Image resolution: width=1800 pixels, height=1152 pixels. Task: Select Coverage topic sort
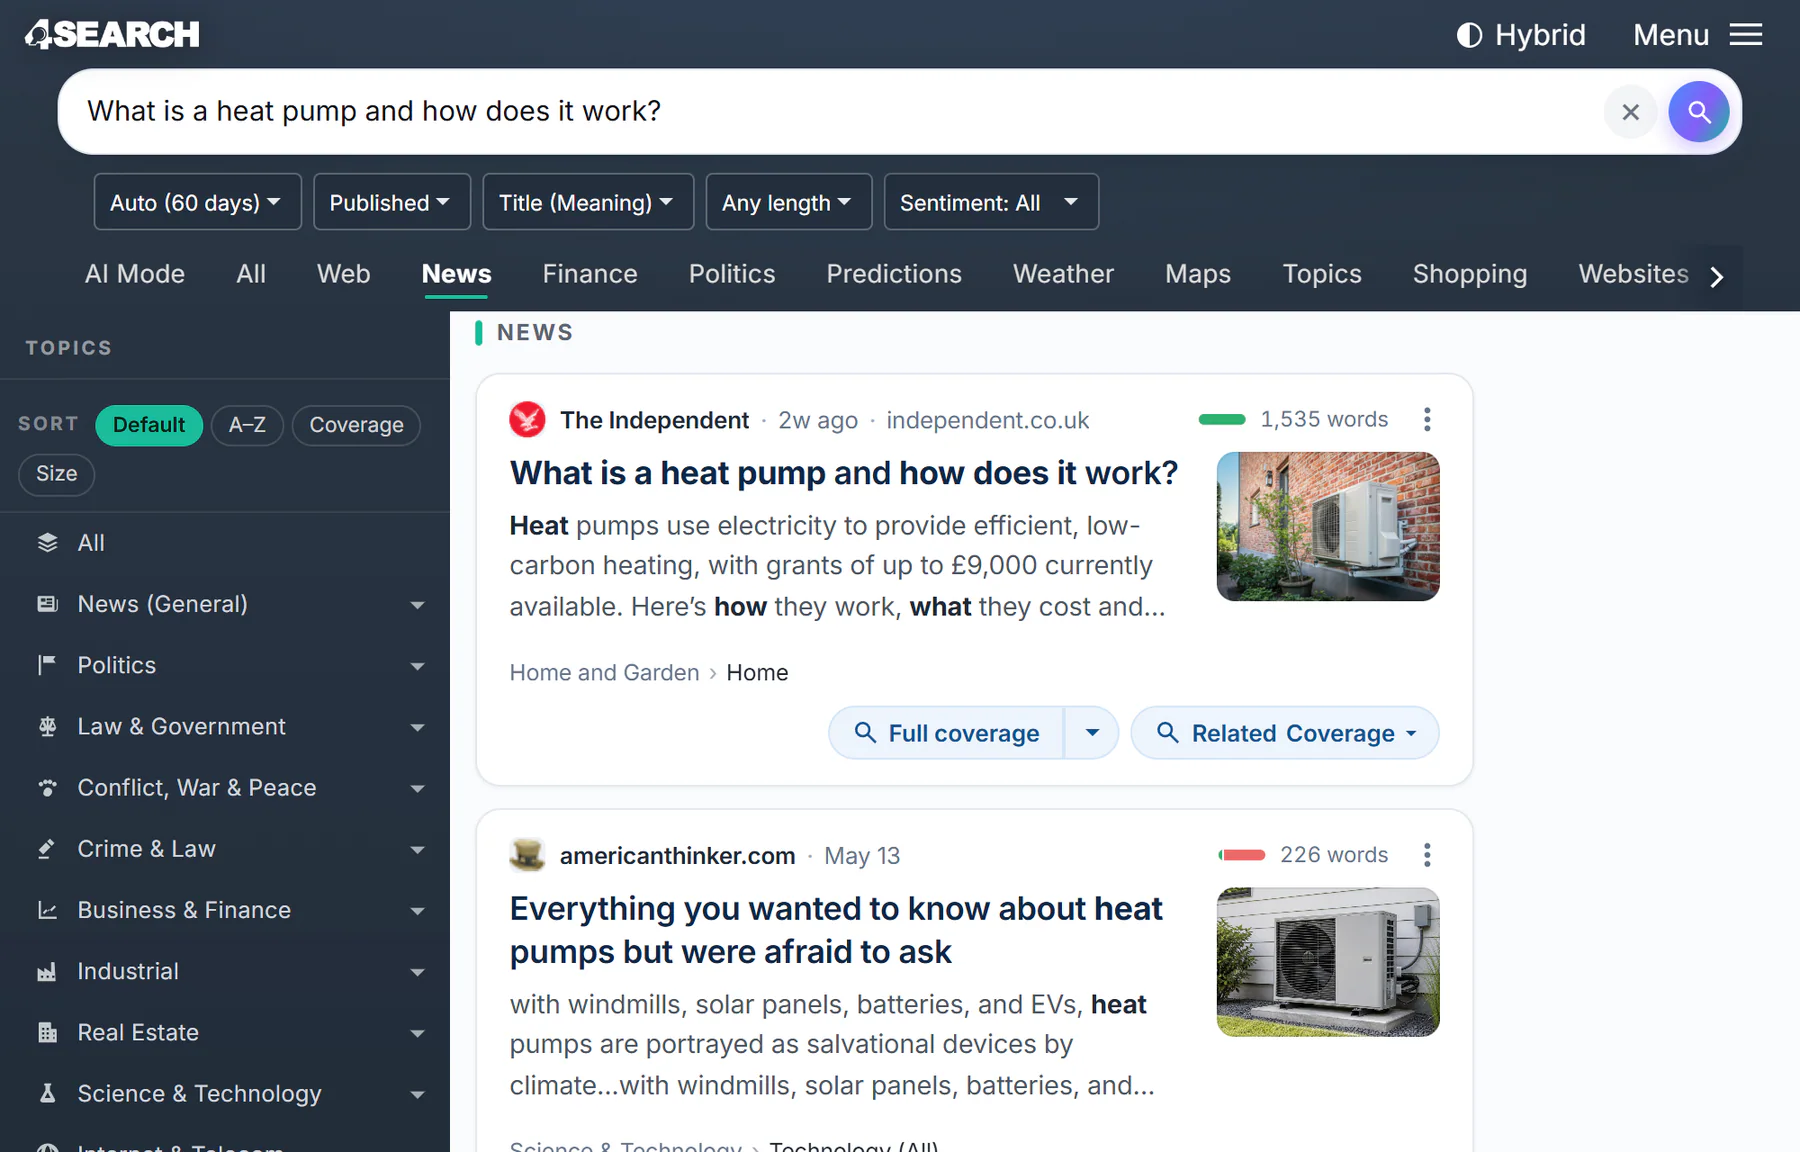coord(356,425)
